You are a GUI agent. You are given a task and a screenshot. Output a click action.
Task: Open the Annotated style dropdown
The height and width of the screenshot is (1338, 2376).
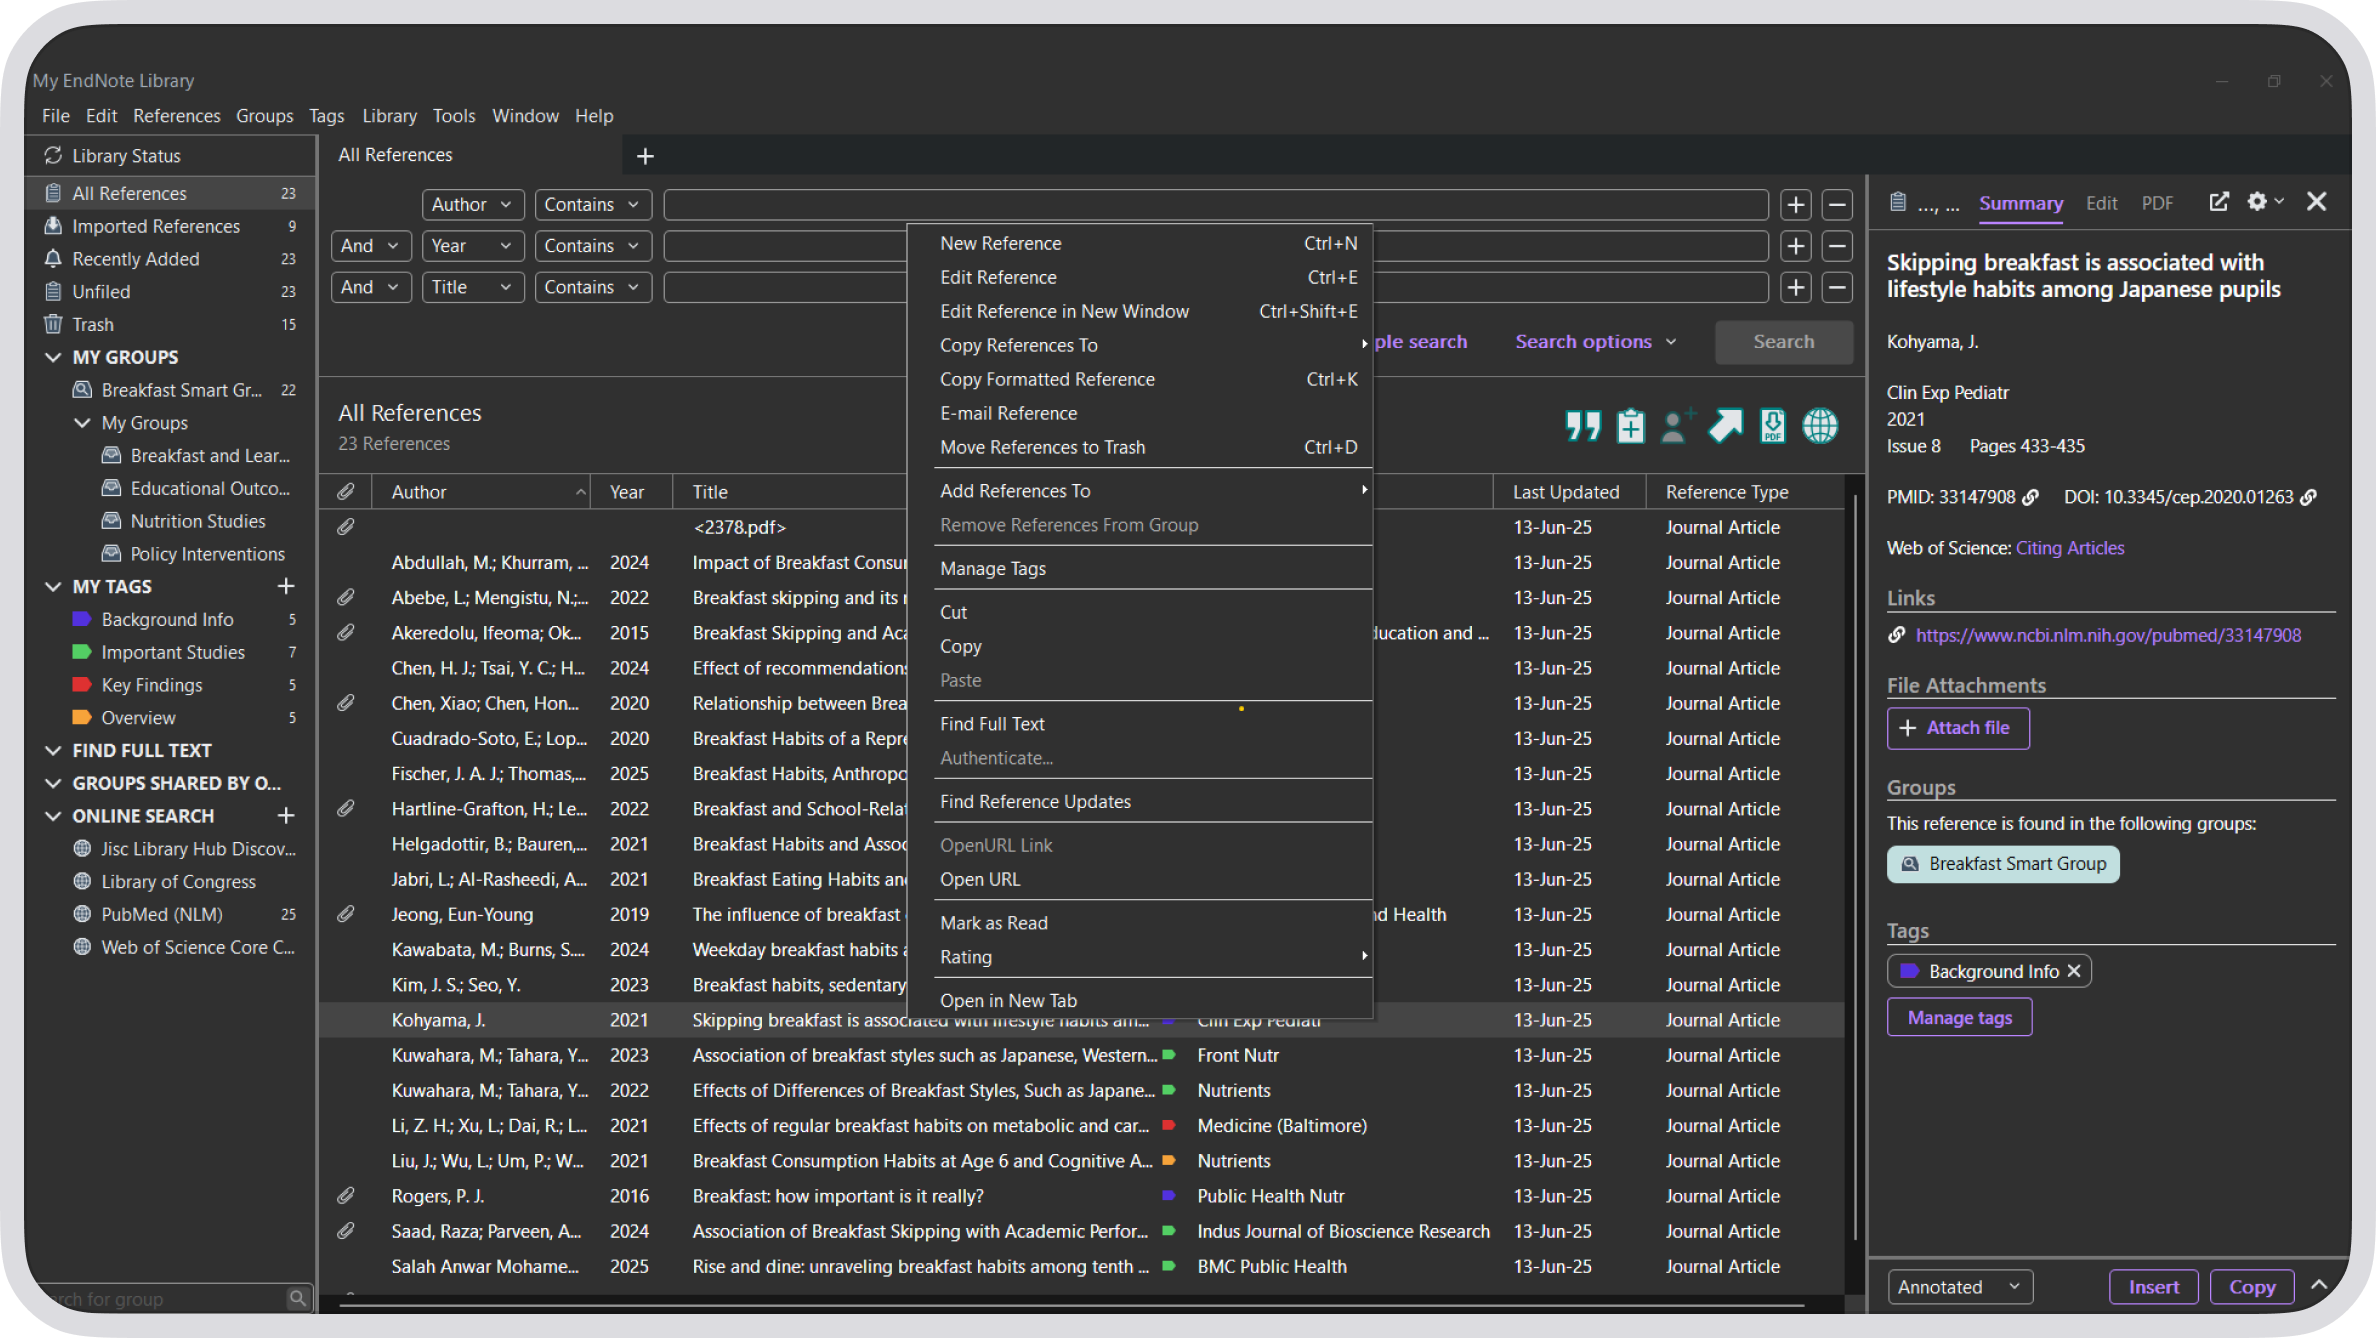(x=1960, y=1287)
